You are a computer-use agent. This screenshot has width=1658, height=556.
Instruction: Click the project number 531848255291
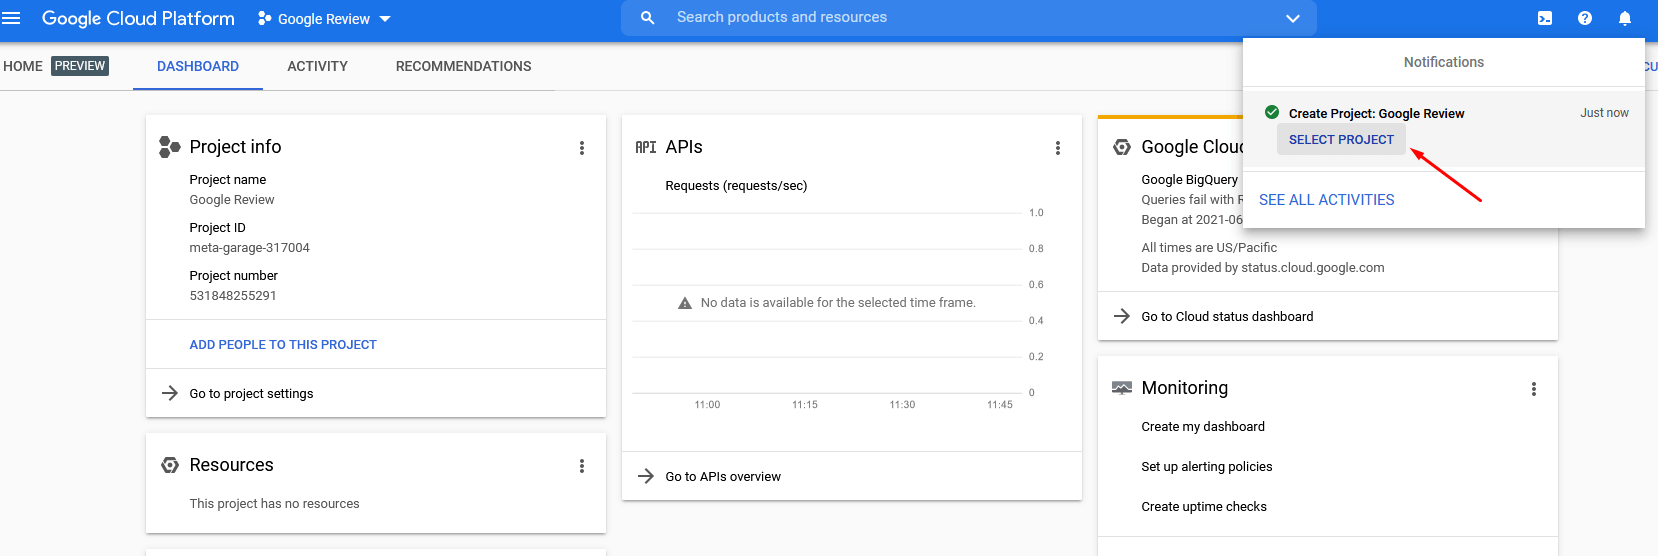(x=233, y=296)
